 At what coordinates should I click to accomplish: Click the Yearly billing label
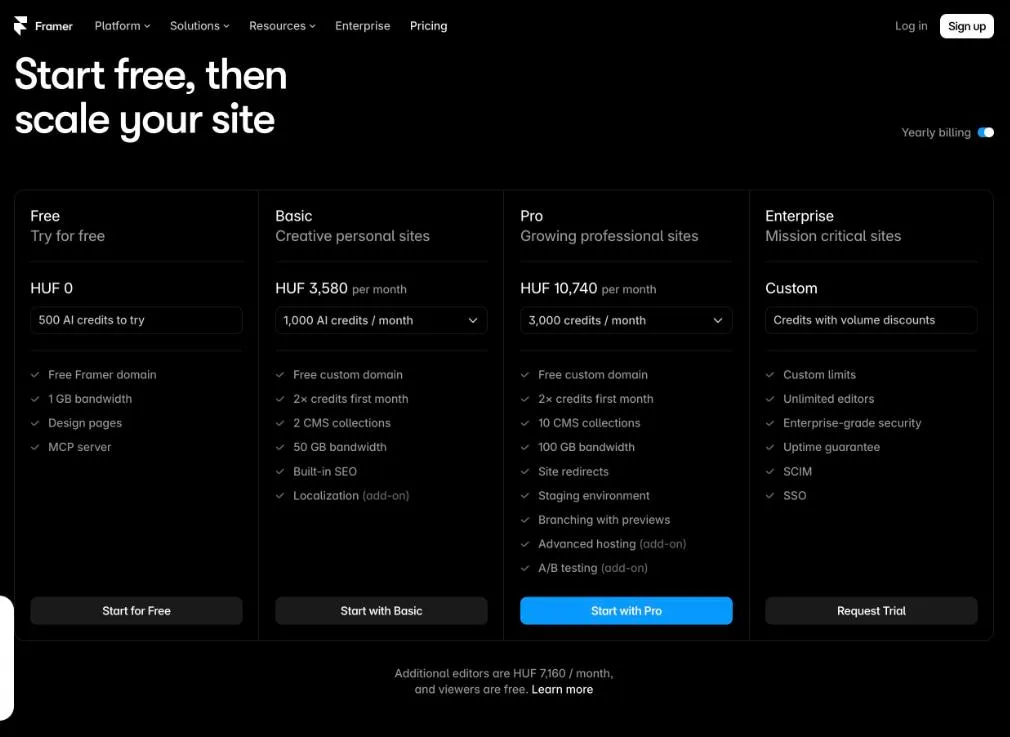tap(936, 132)
